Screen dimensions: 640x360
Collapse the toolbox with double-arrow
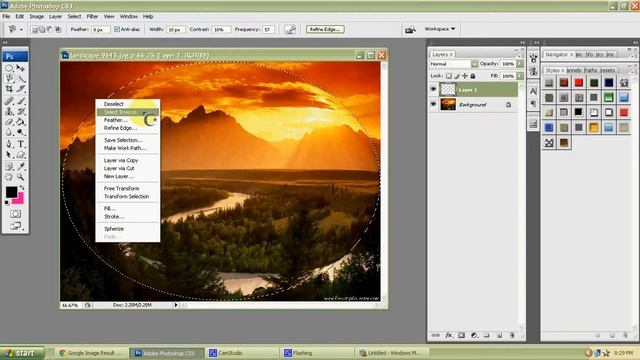pyautogui.click(x=5, y=42)
